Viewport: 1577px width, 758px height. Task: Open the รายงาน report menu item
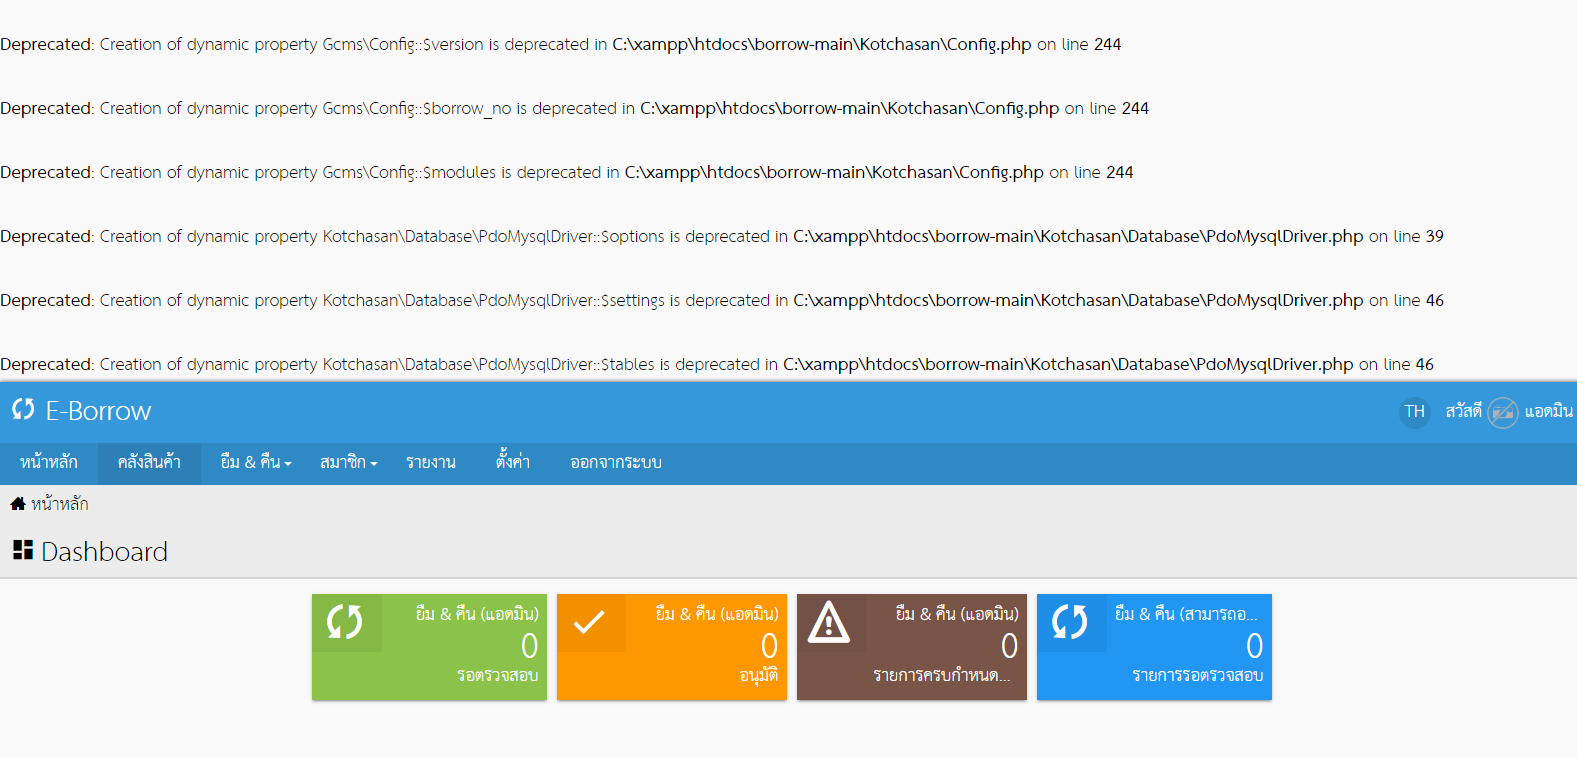coord(431,463)
